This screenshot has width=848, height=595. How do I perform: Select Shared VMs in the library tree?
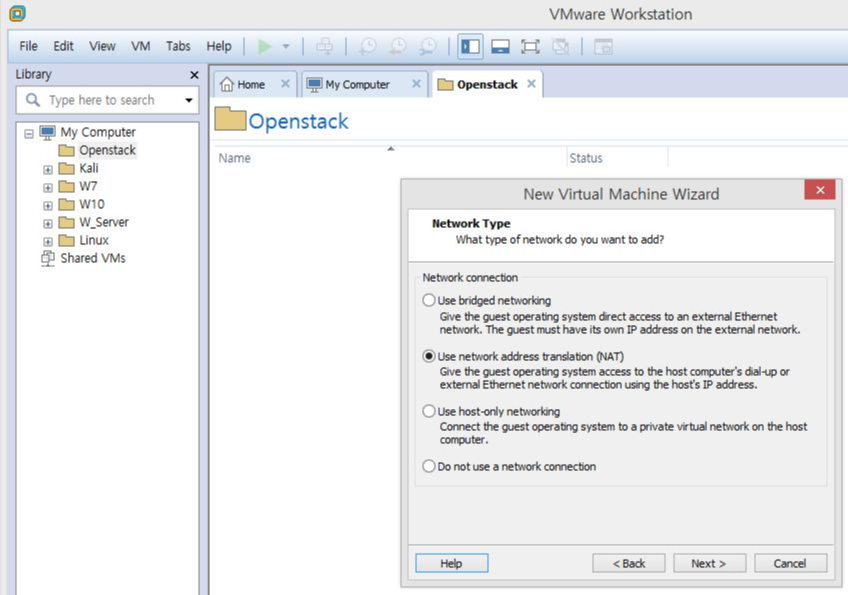[93, 259]
